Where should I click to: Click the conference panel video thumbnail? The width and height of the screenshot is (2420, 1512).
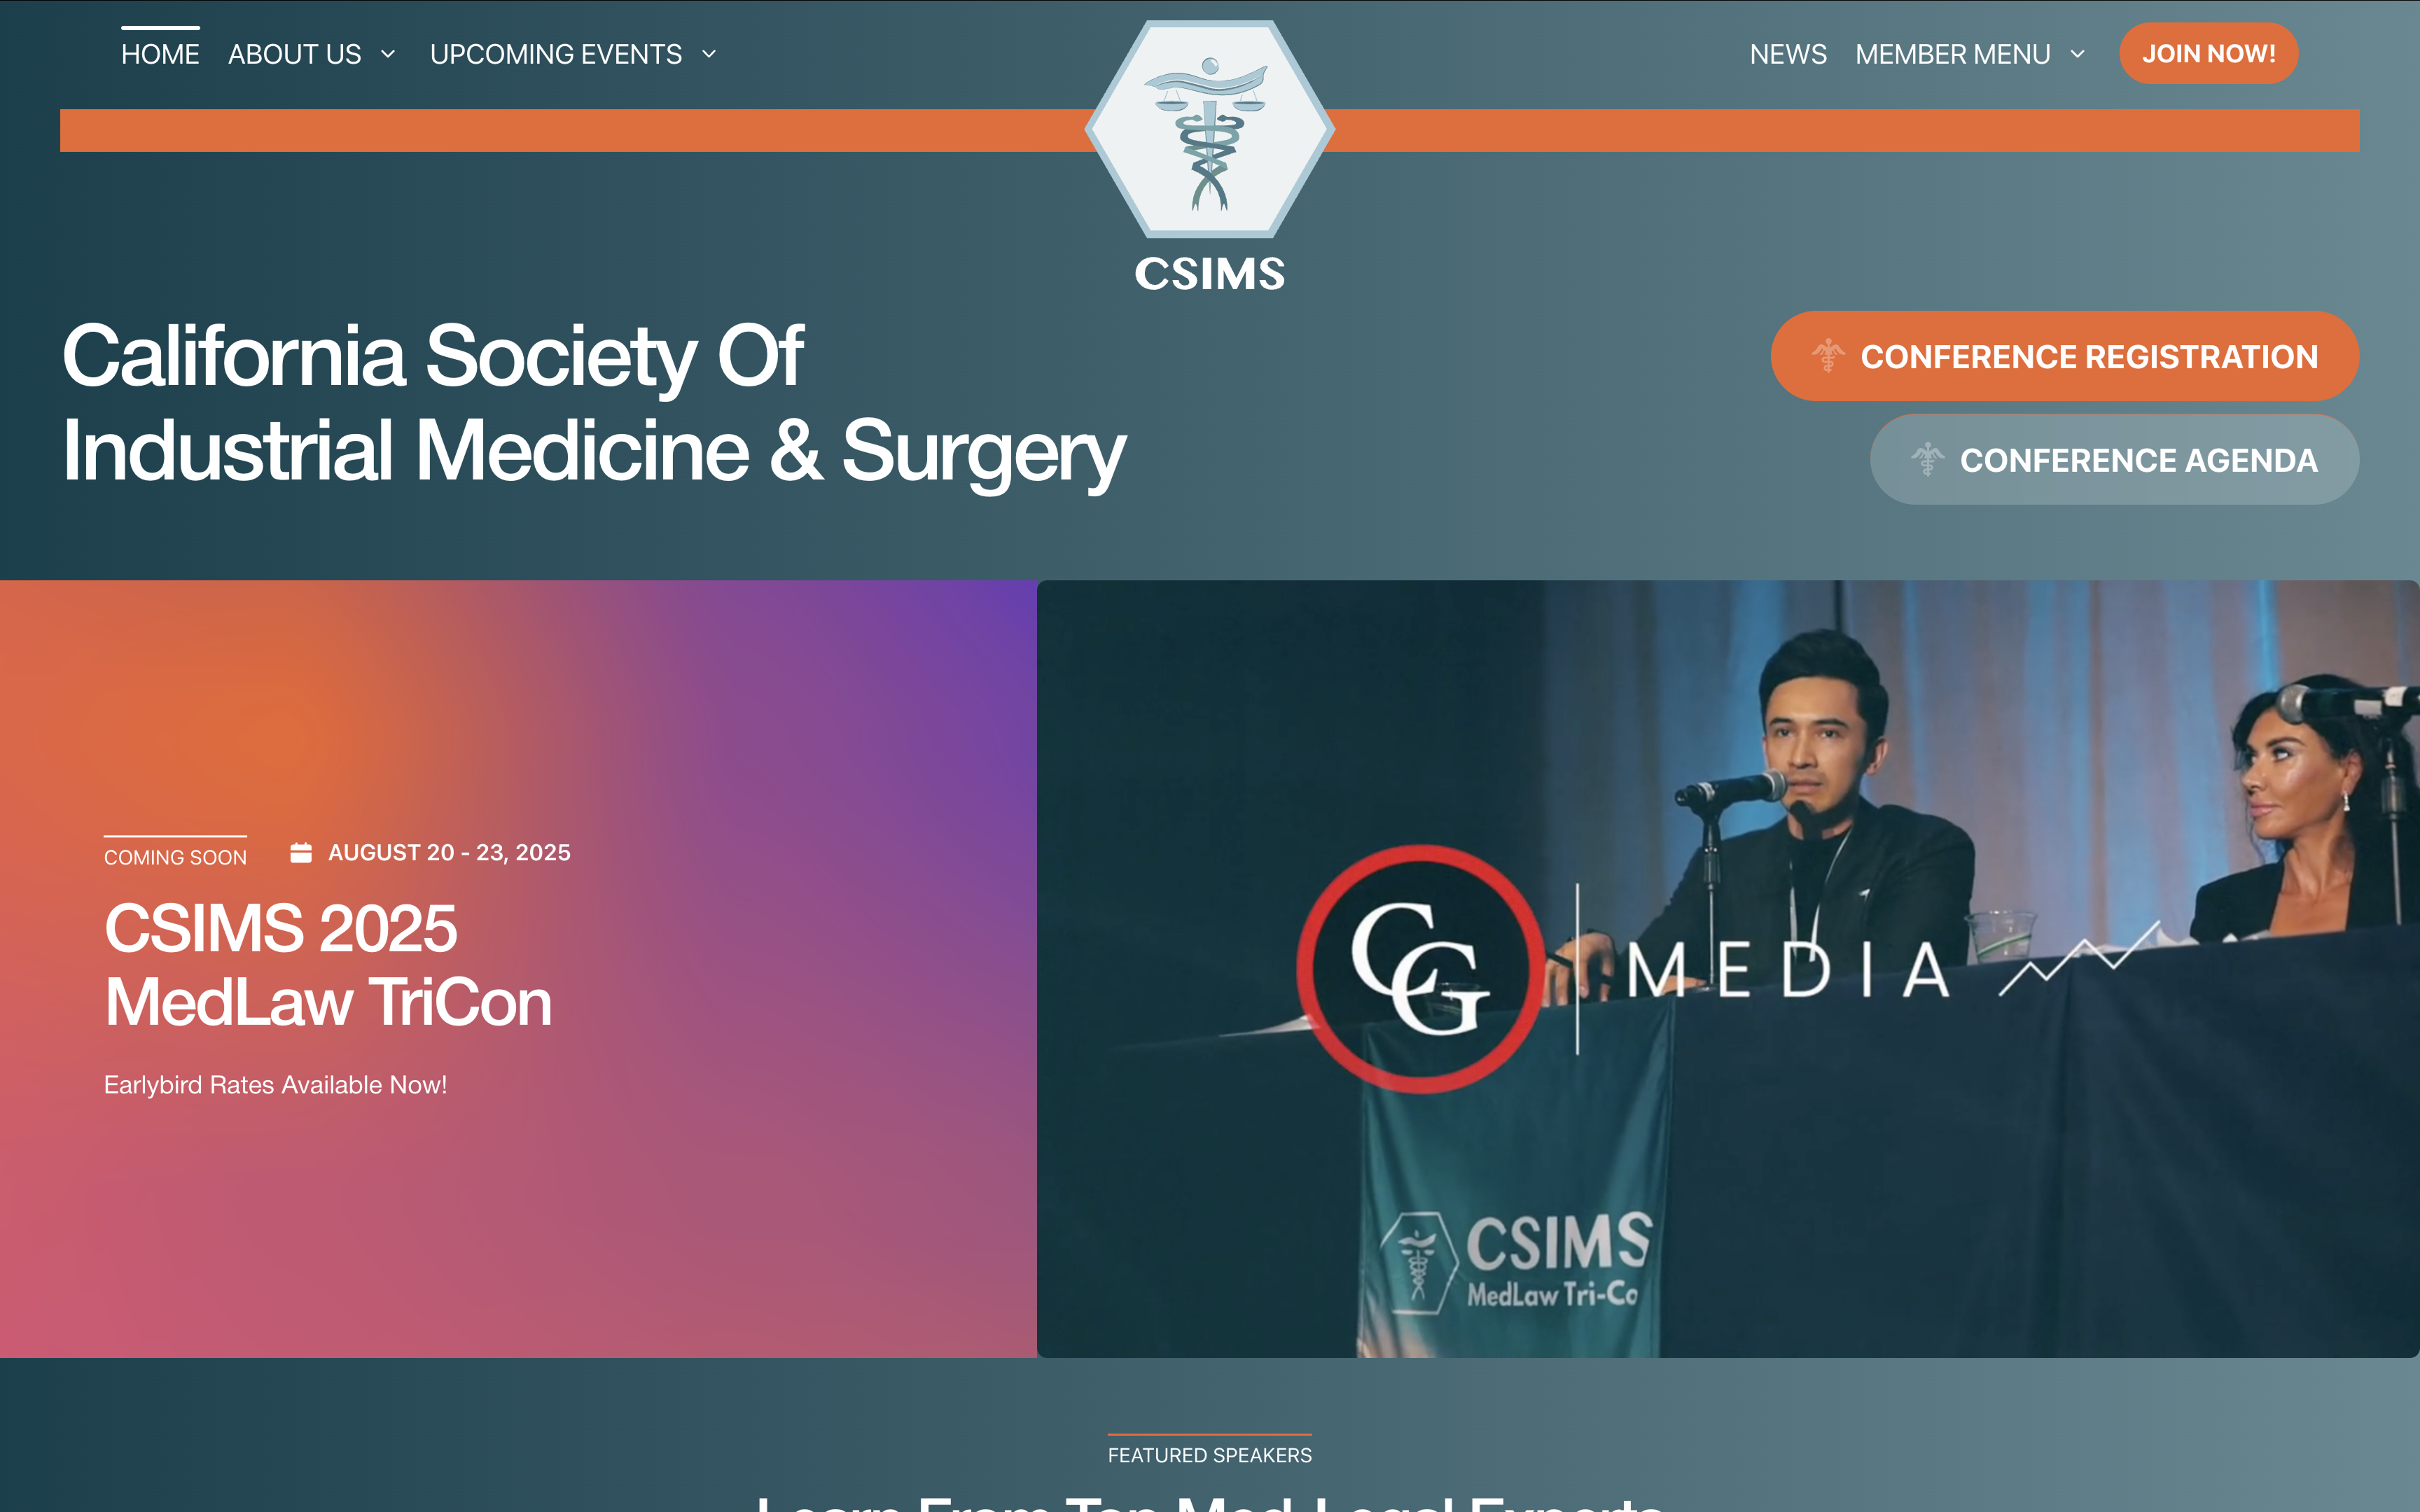pyautogui.click(x=1728, y=968)
